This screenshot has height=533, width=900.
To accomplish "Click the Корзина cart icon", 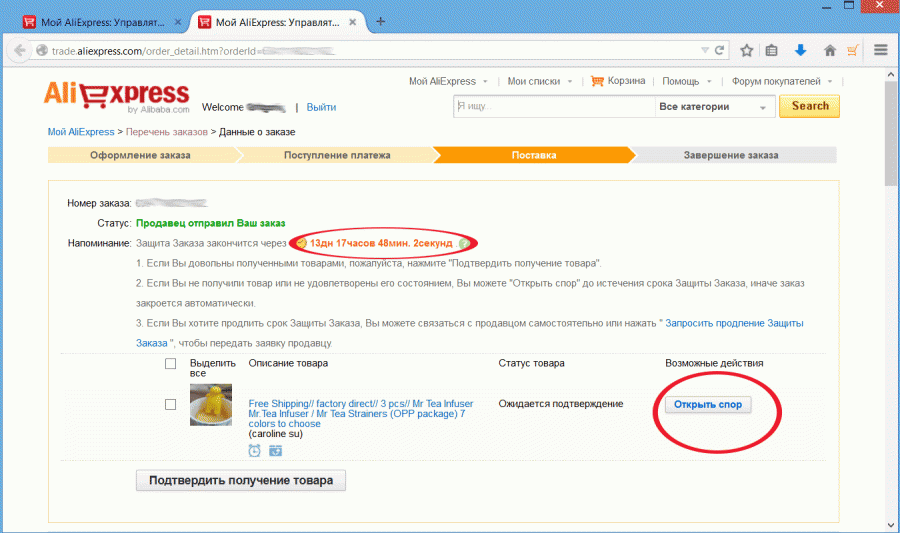I will tap(598, 81).
